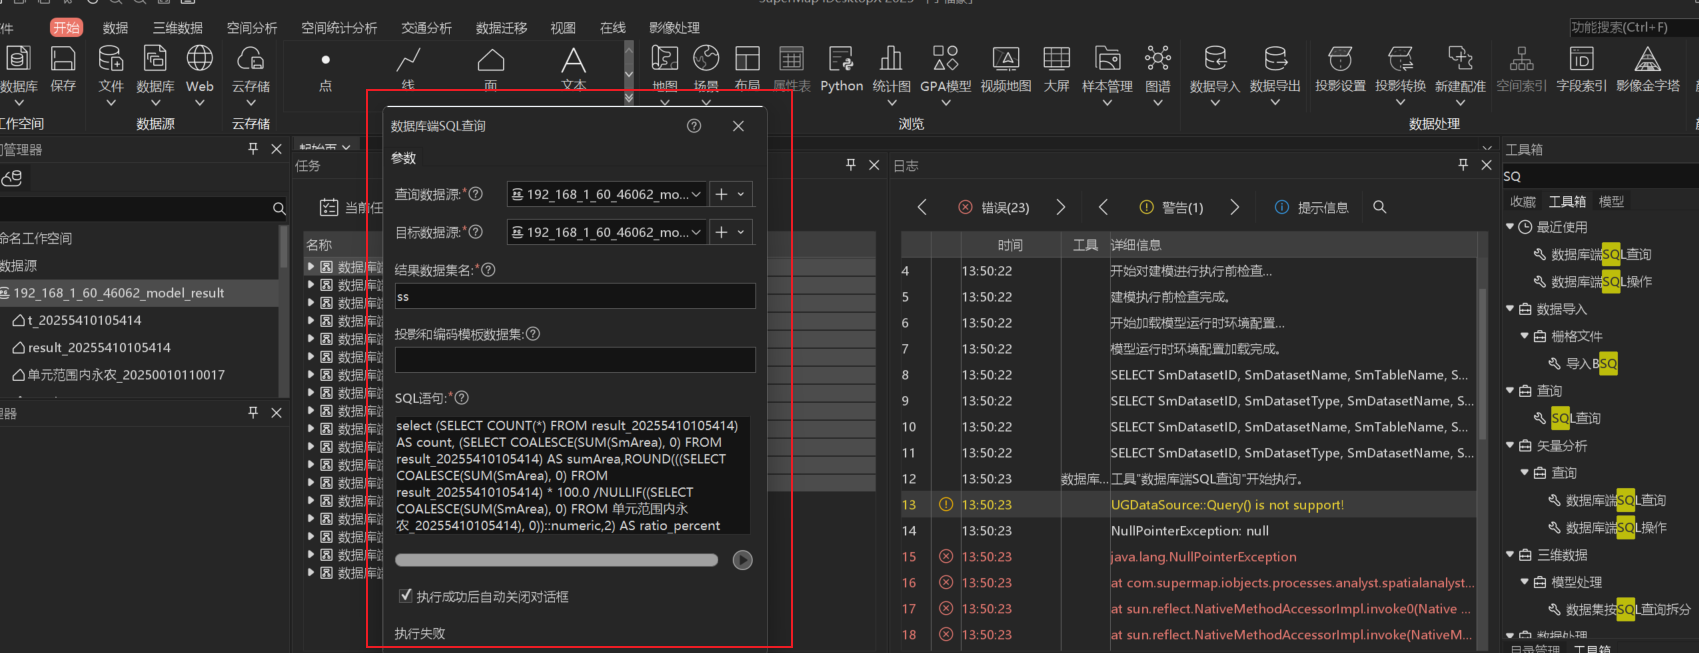Launch the Python console icon
Viewport: 1699px width, 653px height.
[841, 59]
